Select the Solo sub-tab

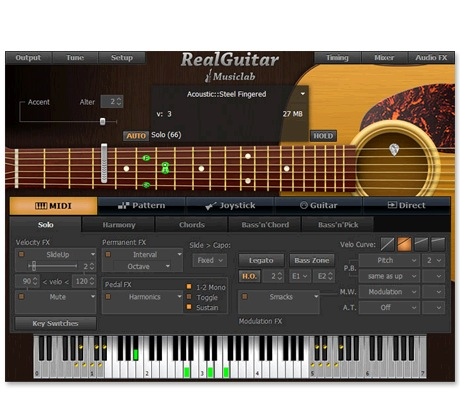pyautogui.click(x=46, y=225)
